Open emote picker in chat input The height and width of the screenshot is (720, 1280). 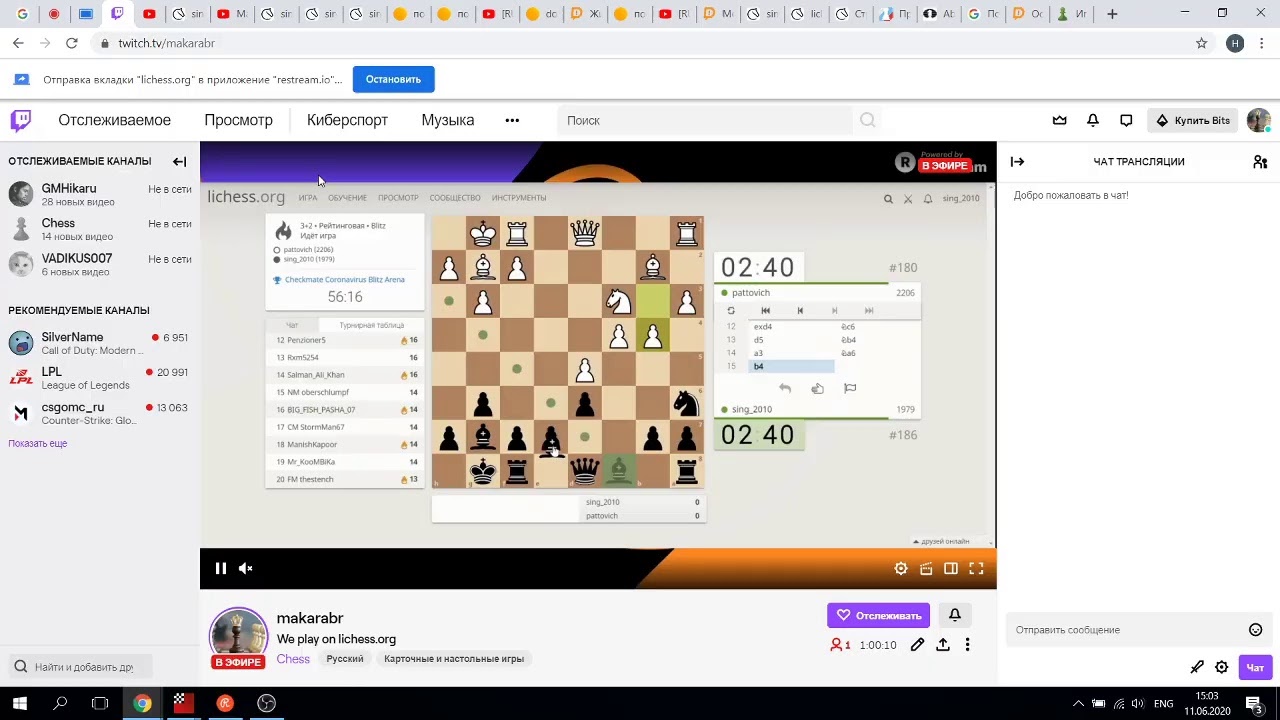click(x=1255, y=630)
